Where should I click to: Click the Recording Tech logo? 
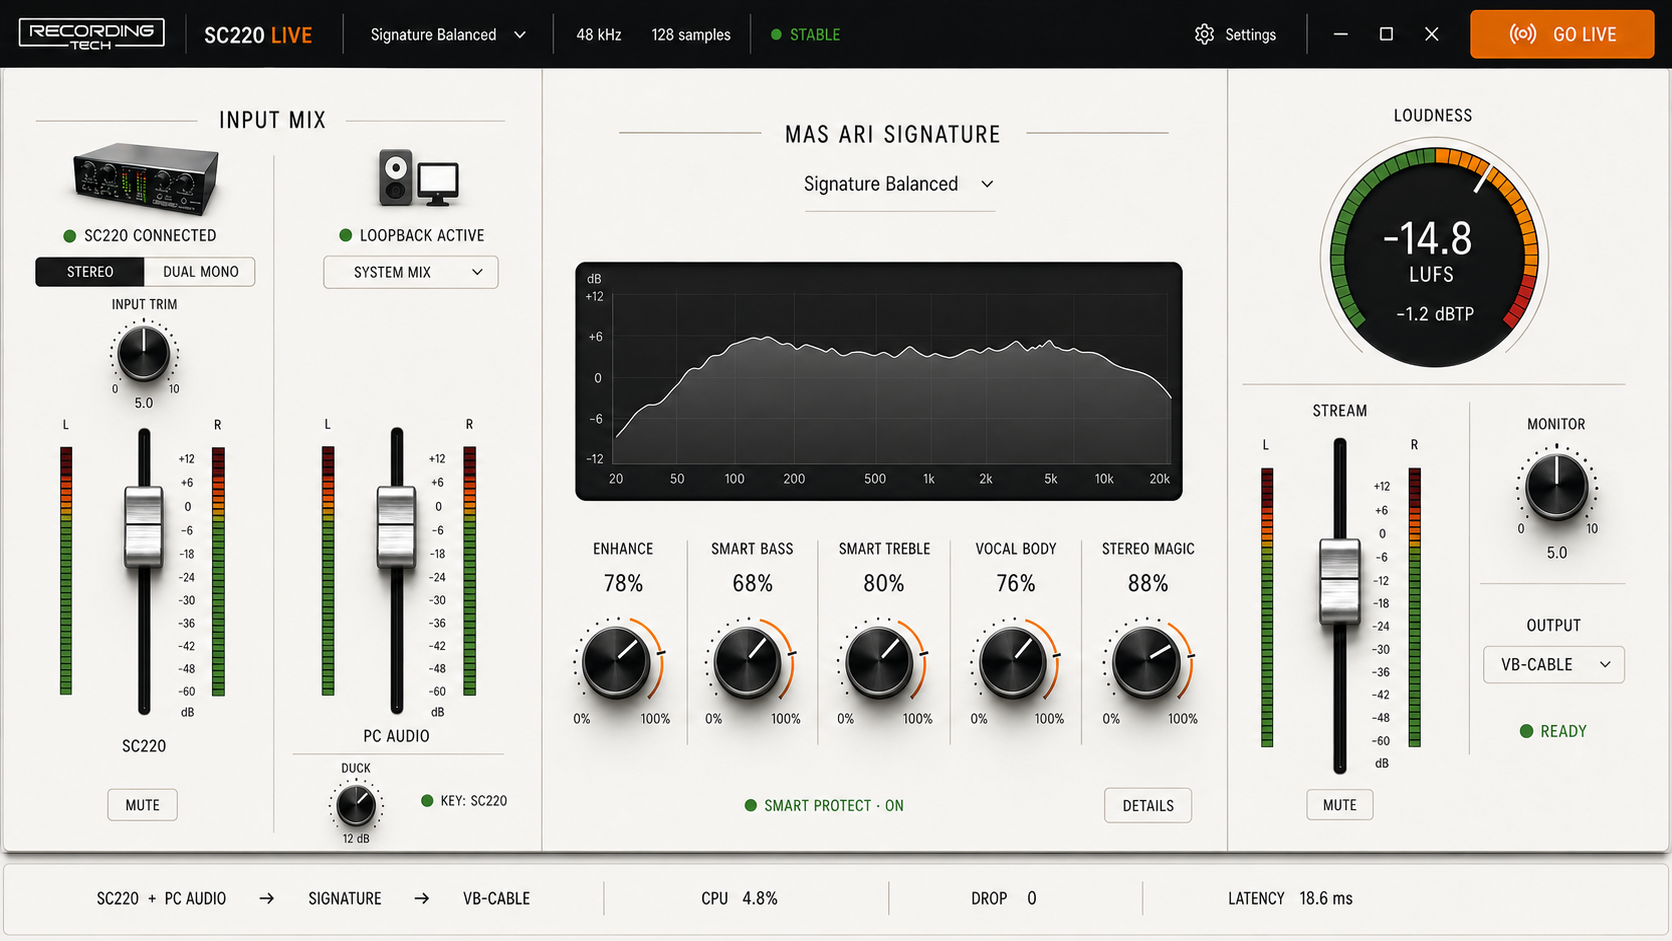point(91,34)
